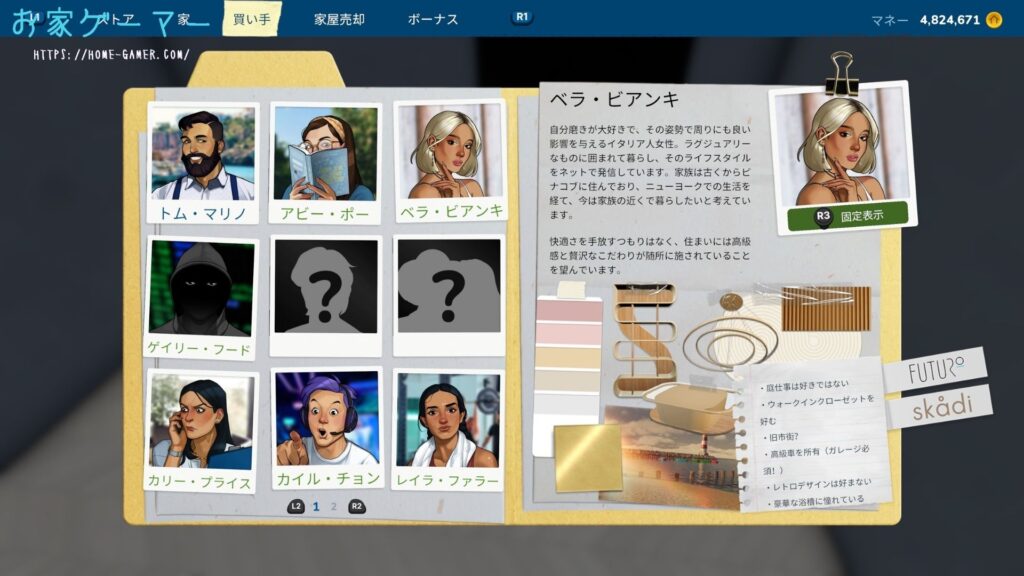Go to page 2 indicator
Screen dimensions: 1024x576
(334, 506)
